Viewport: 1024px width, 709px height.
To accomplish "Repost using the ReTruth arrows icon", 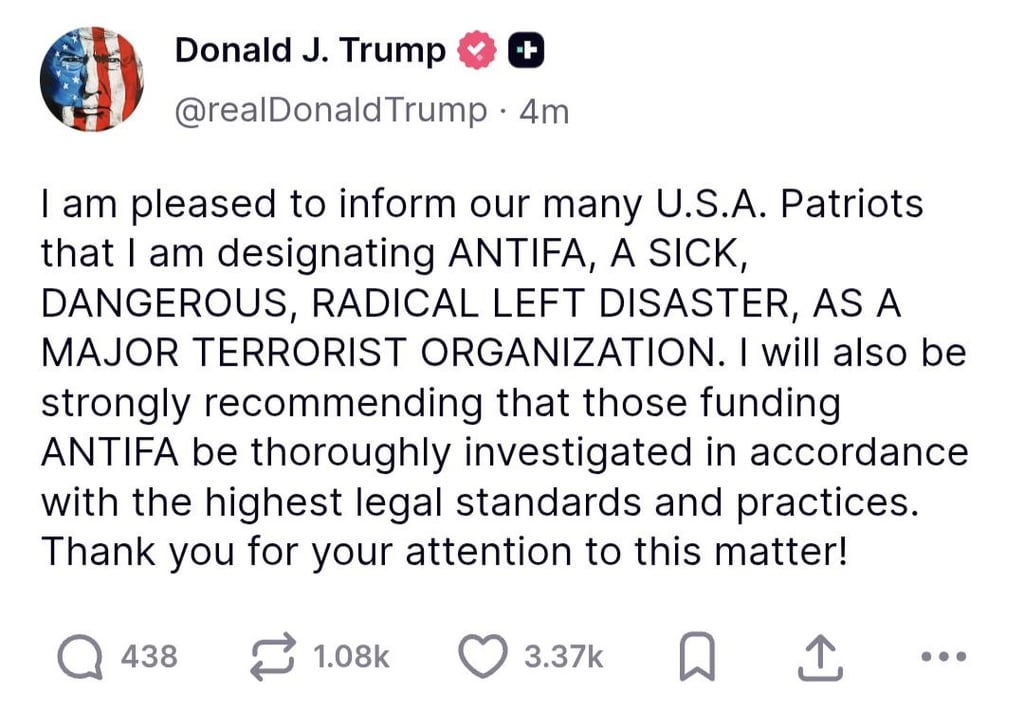I will (273, 657).
